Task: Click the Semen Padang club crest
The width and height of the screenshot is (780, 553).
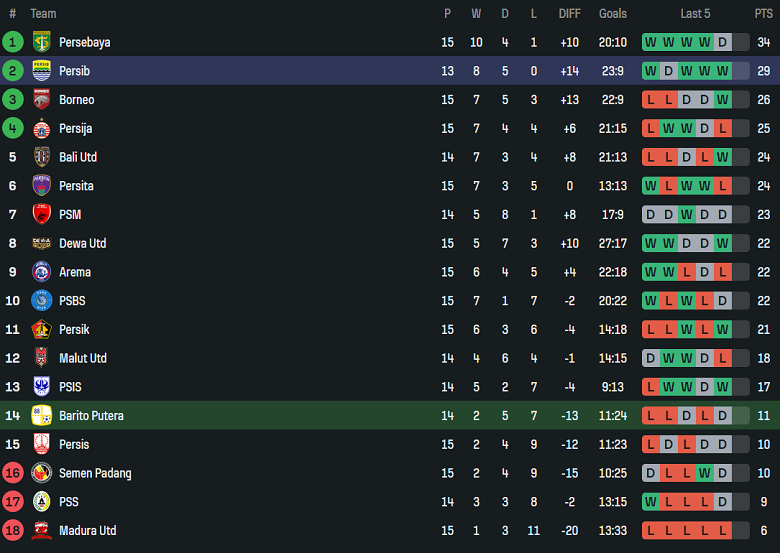Action: (41, 473)
